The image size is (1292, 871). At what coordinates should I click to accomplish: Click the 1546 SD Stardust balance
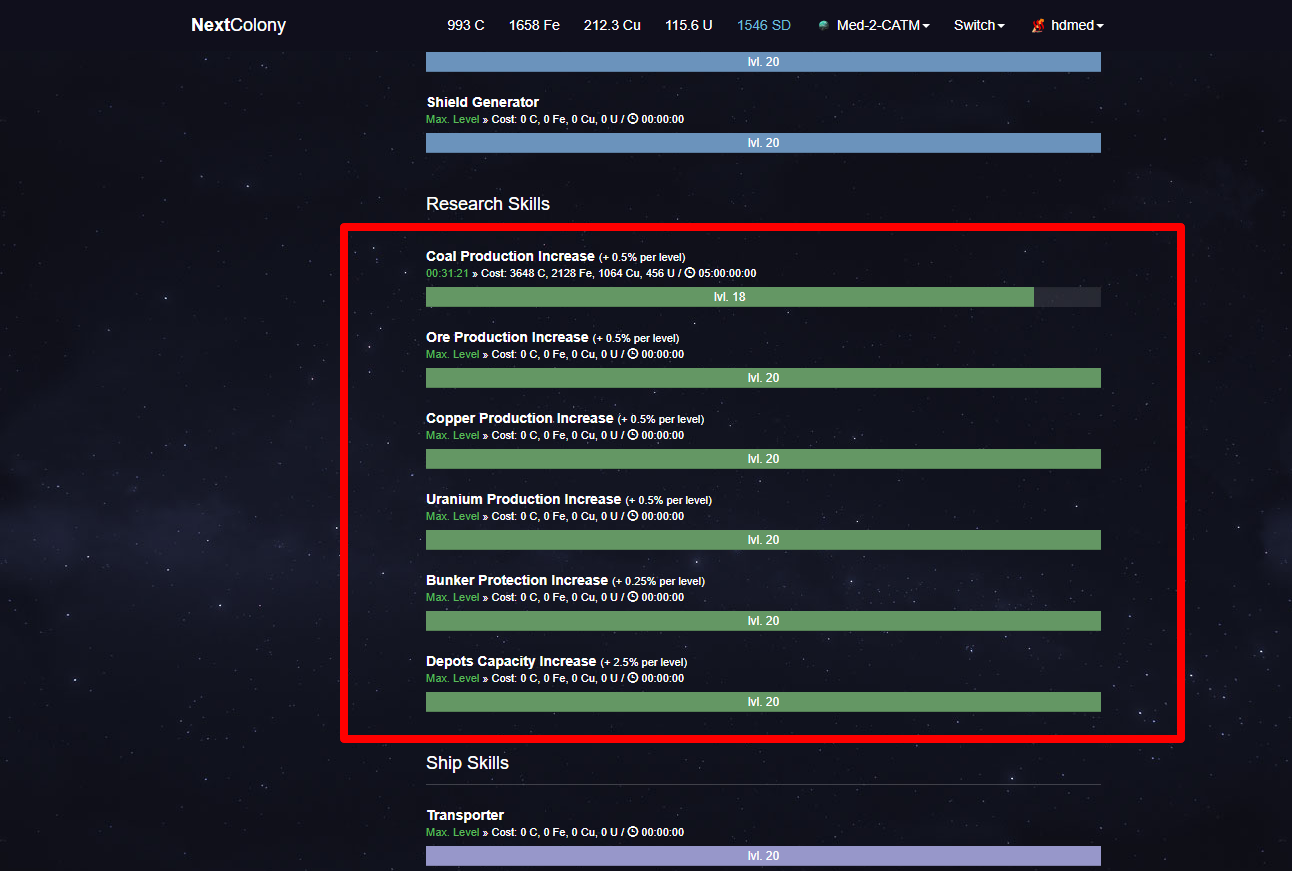click(x=763, y=25)
